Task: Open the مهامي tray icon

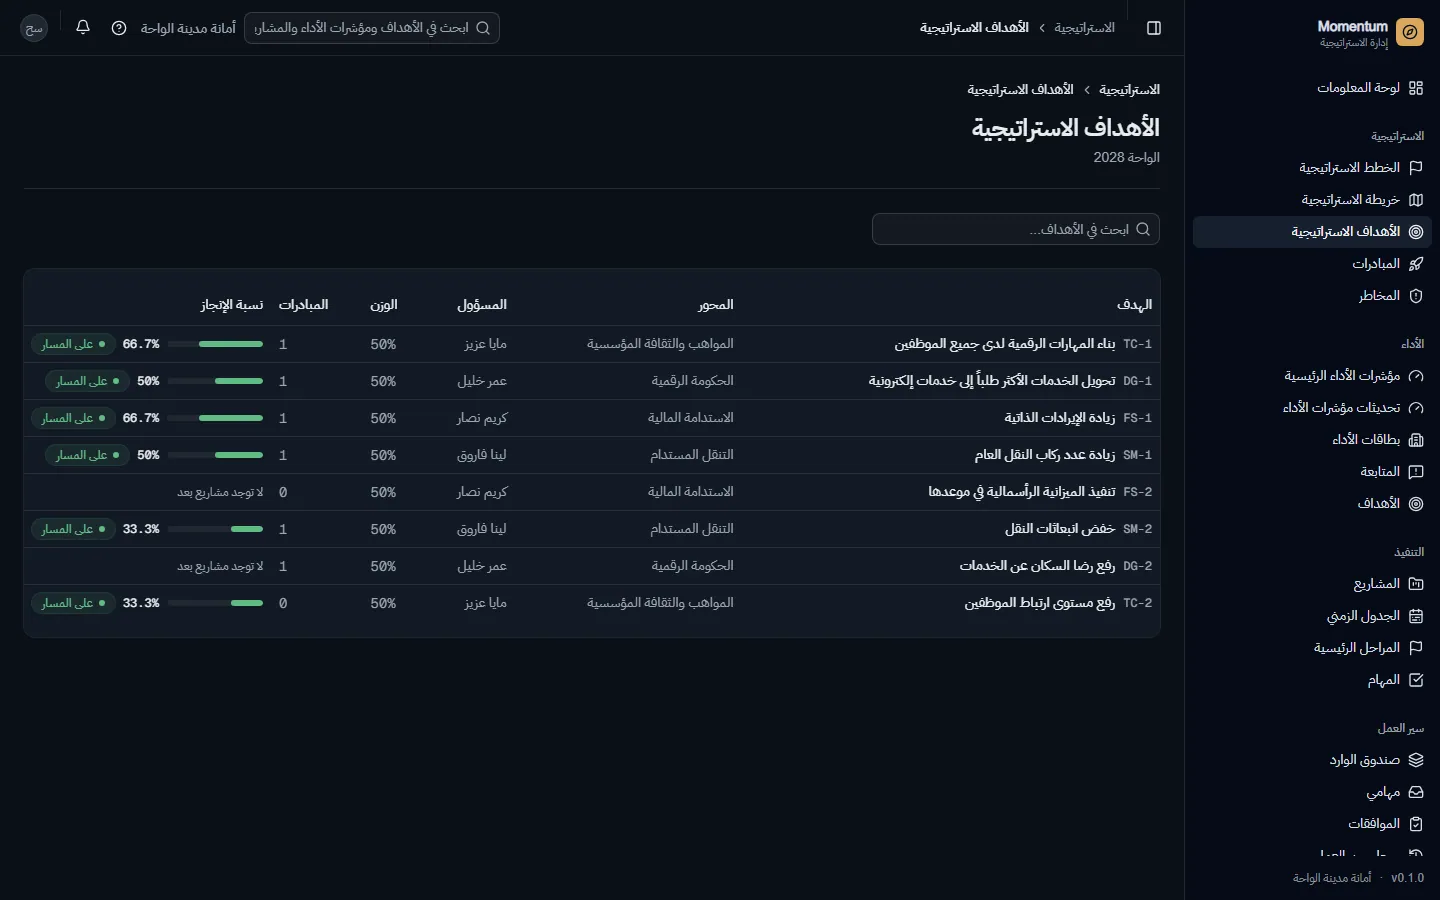Action: point(1415,792)
